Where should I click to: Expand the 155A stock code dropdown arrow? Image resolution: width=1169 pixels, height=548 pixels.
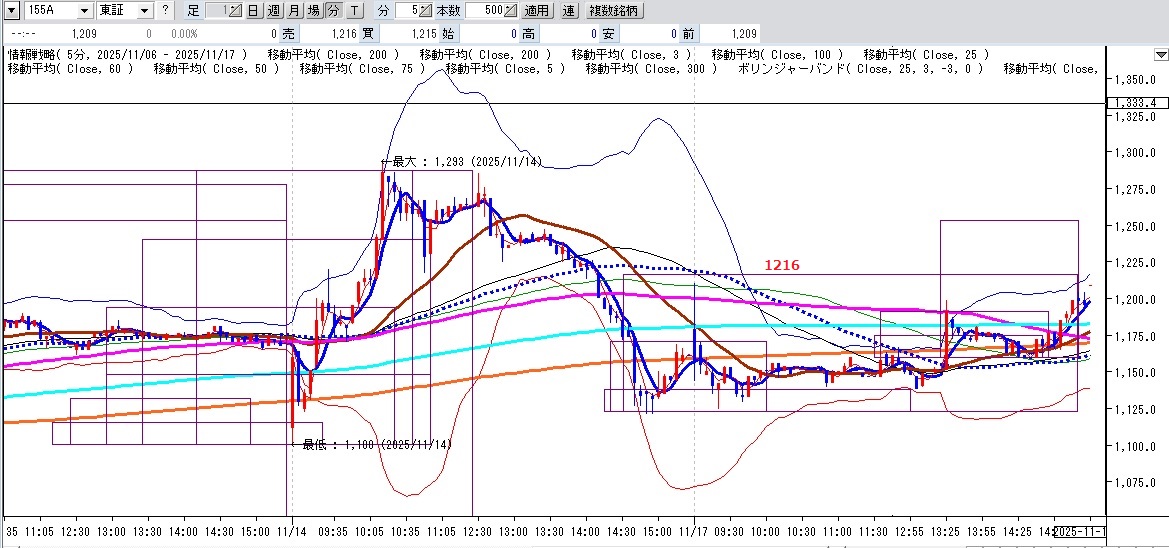click(x=84, y=10)
